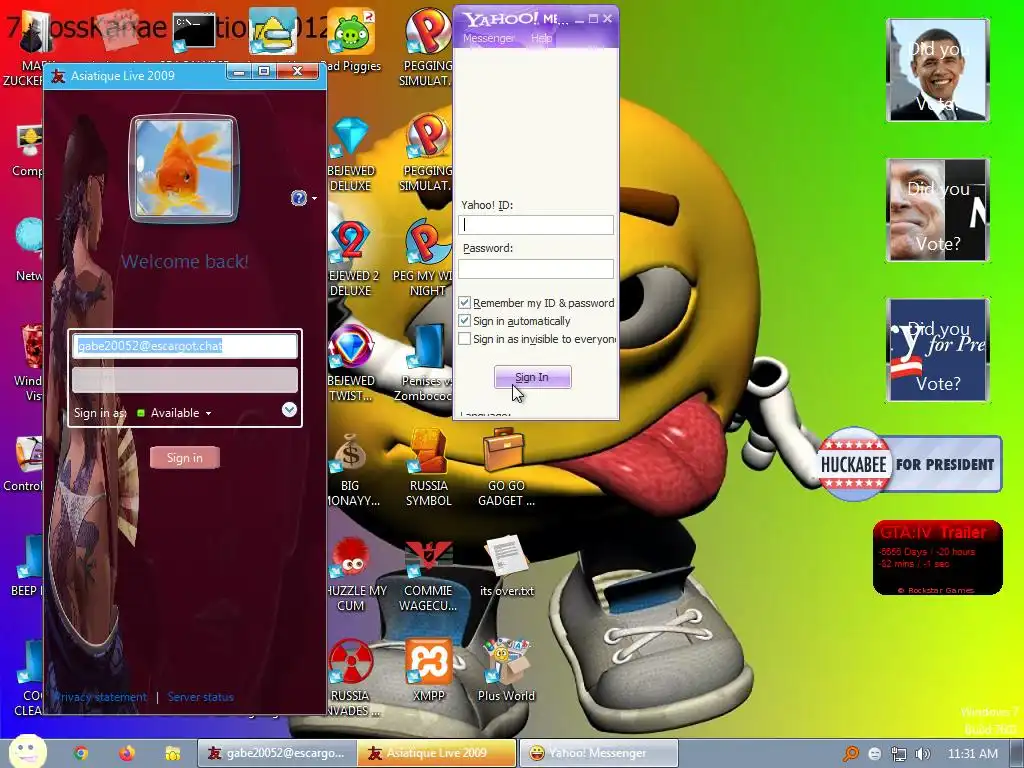The height and width of the screenshot is (768, 1024).
Task: Select the BIG MONAYY money bag icon
Action: click(x=351, y=452)
